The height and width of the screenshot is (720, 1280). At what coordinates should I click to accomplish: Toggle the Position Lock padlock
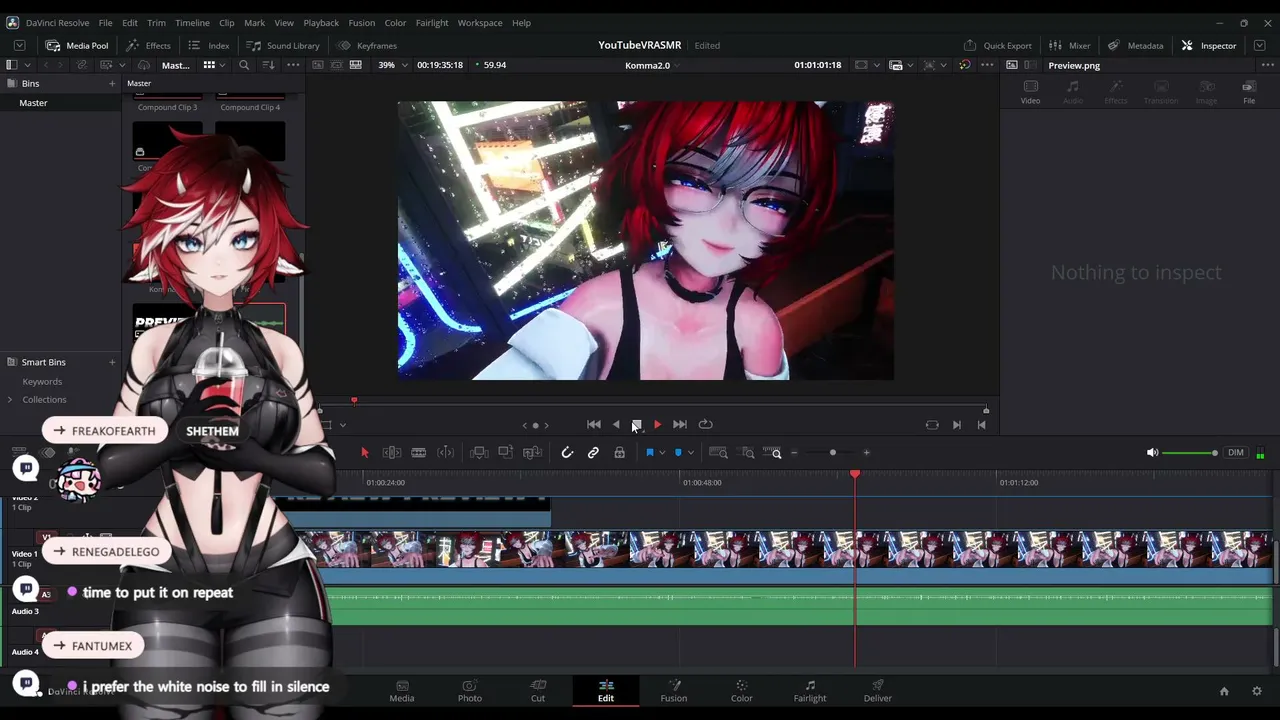620,453
